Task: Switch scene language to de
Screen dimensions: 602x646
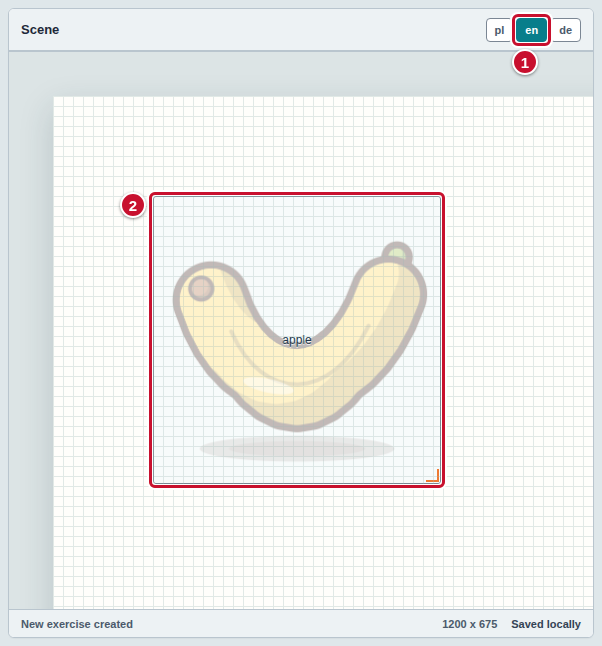Action: pyautogui.click(x=565, y=30)
